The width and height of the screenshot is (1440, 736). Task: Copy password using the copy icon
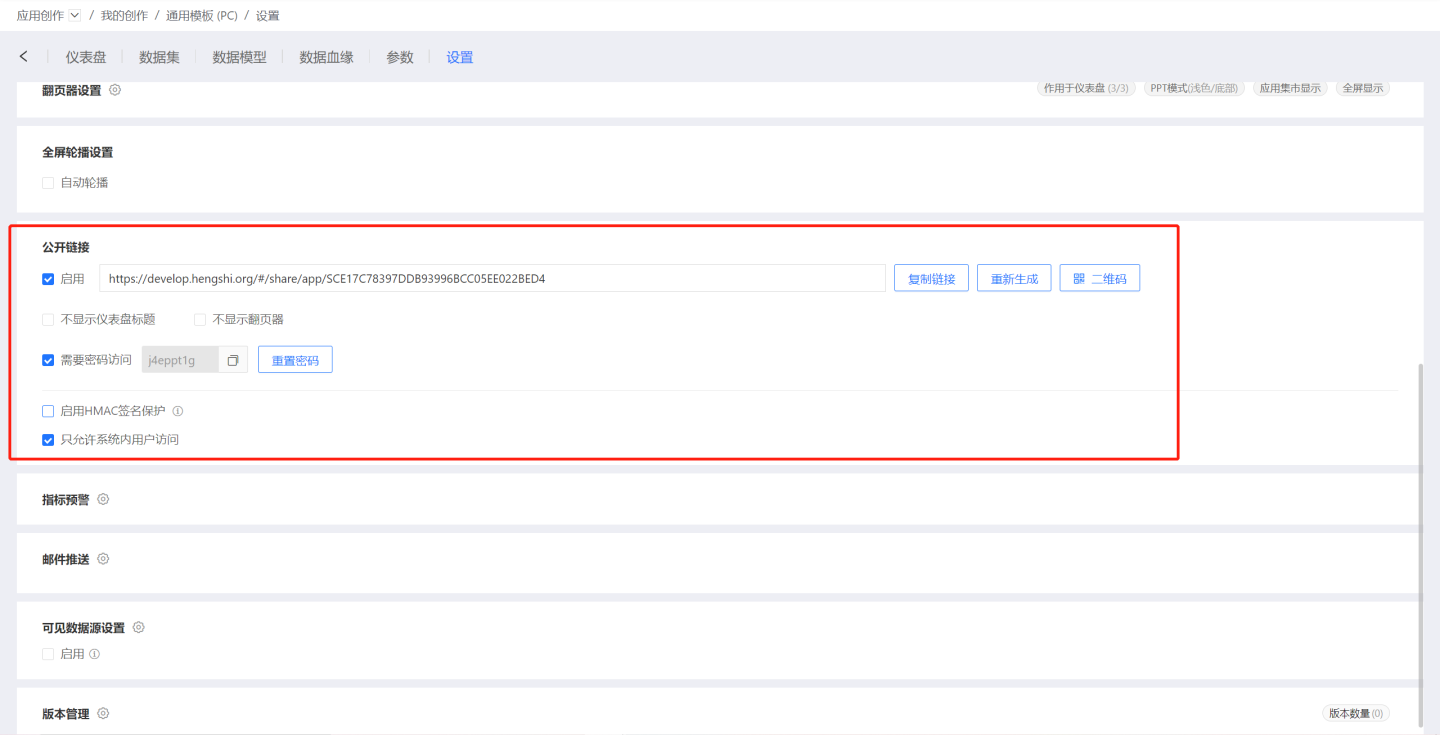233,360
